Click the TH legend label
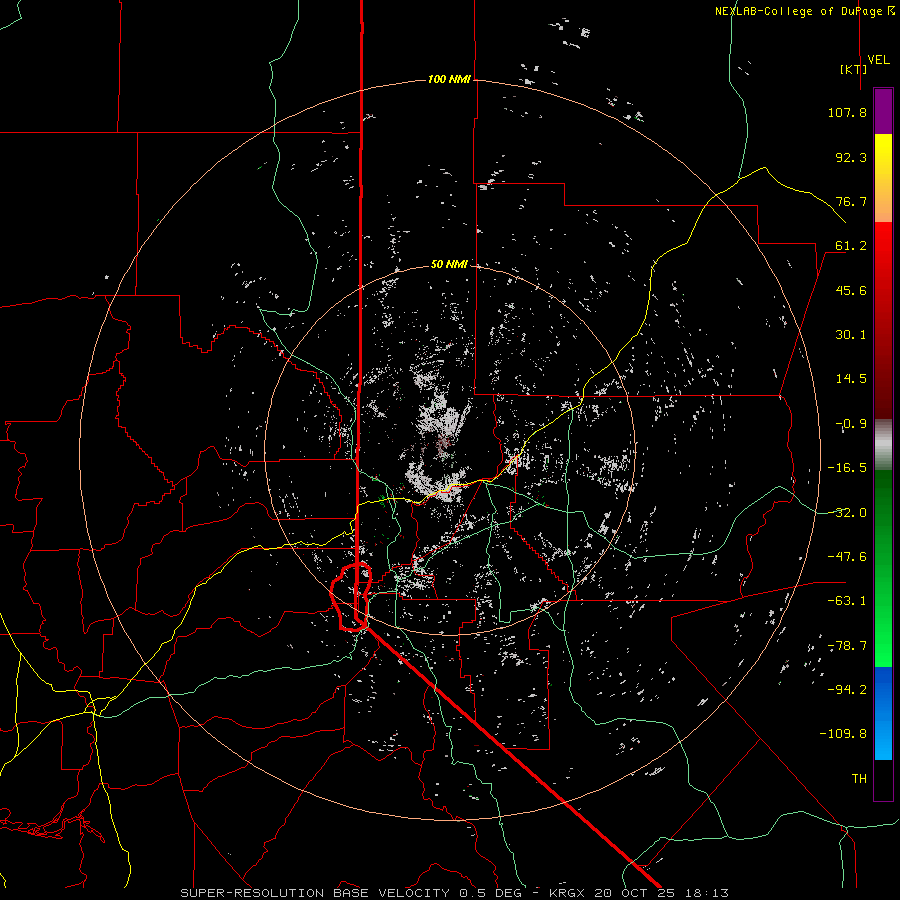This screenshot has width=900, height=900. (x=859, y=779)
